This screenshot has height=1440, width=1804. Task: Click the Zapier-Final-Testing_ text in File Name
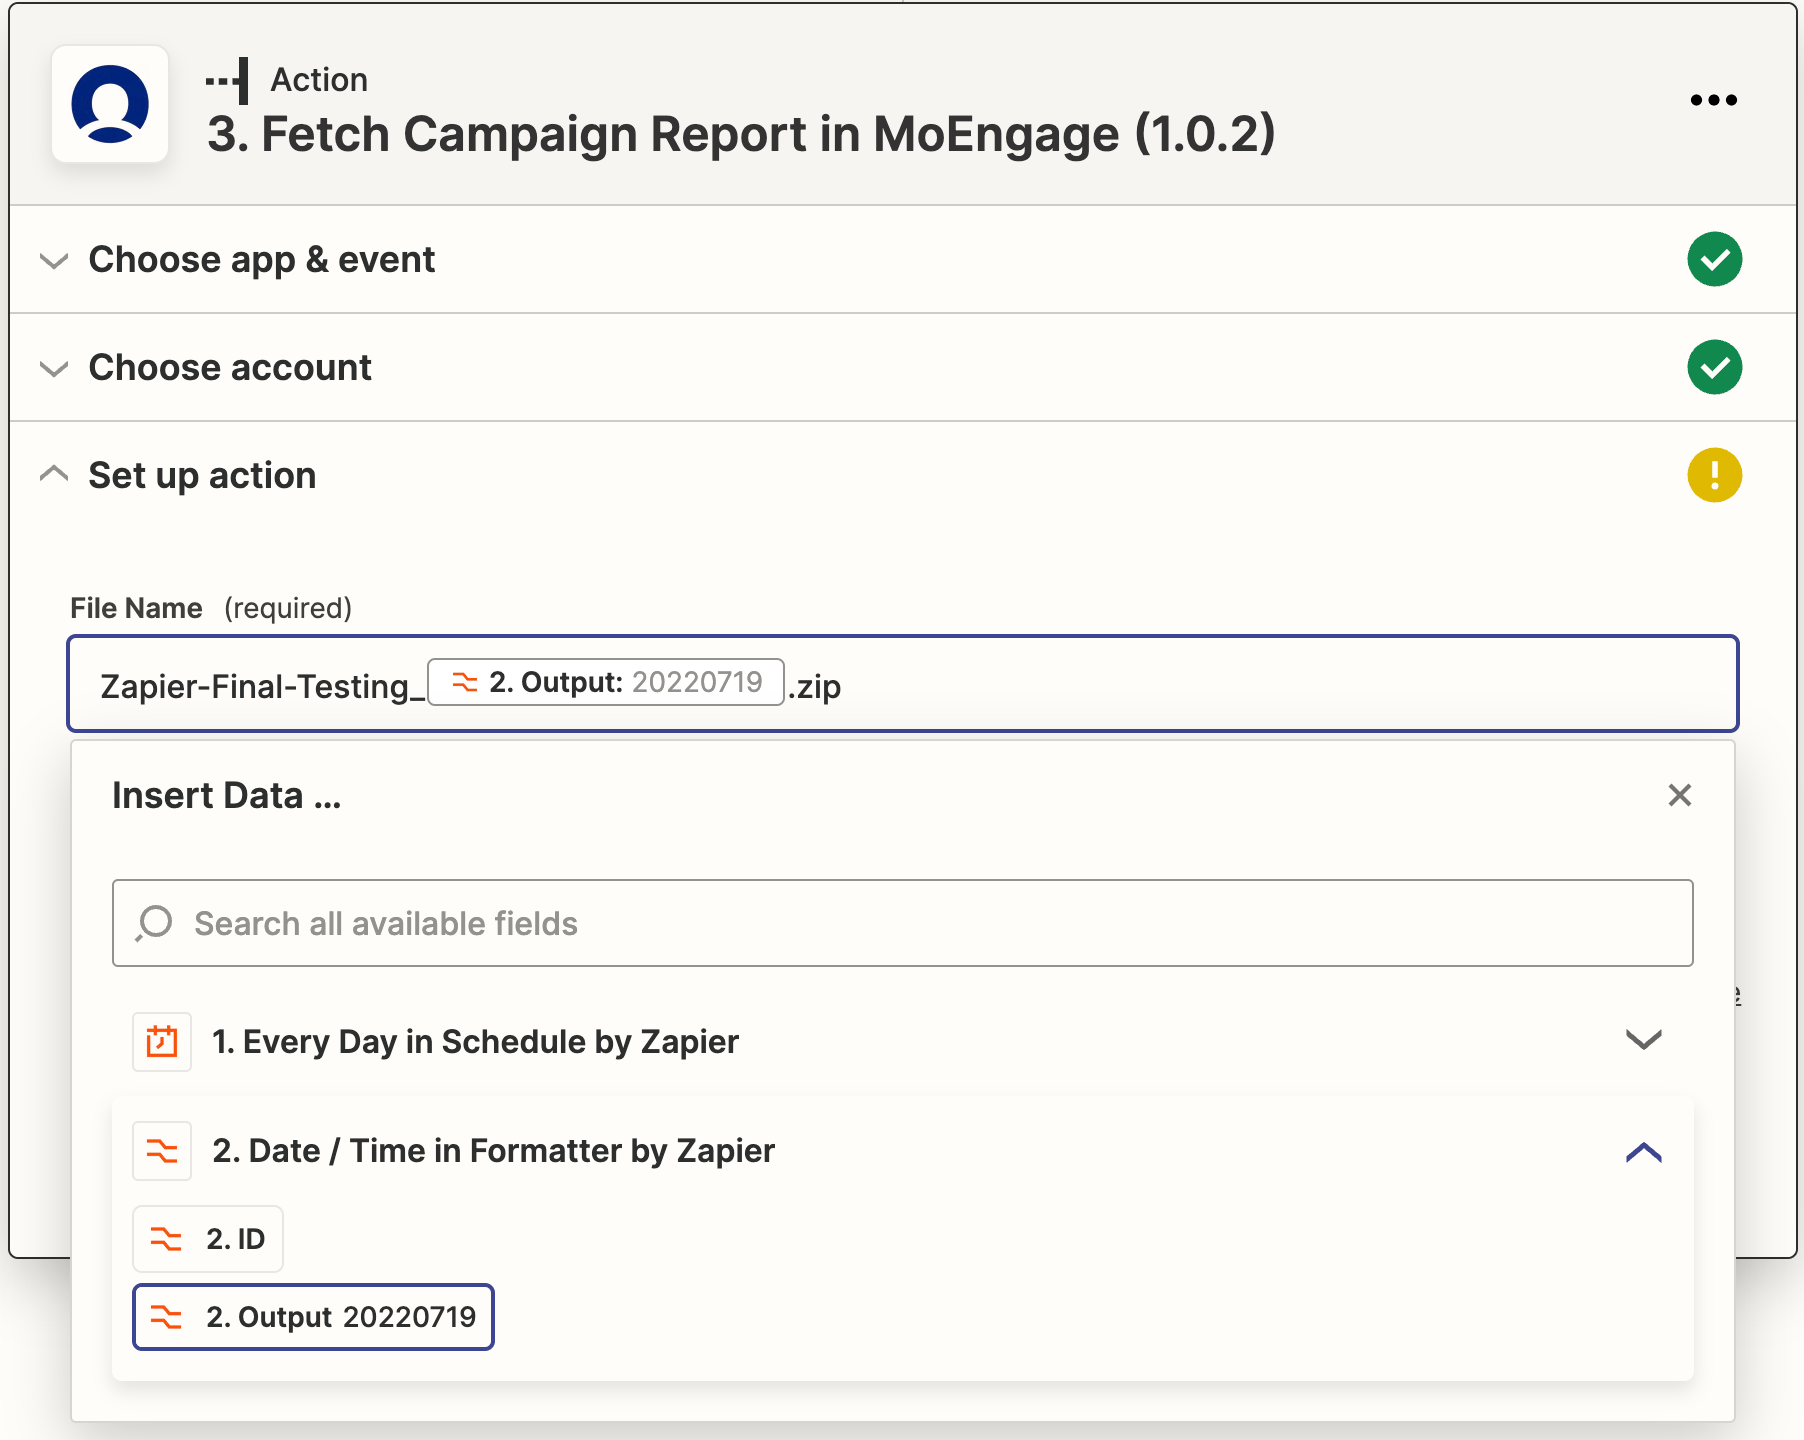[262, 686]
